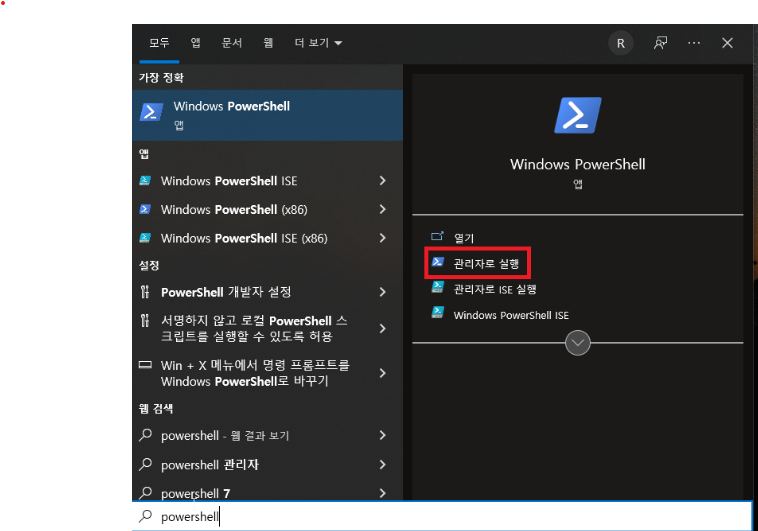Viewport: 758px width, 531px height.
Task: Click 열기 to open PowerShell
Action: pos(464,238)
